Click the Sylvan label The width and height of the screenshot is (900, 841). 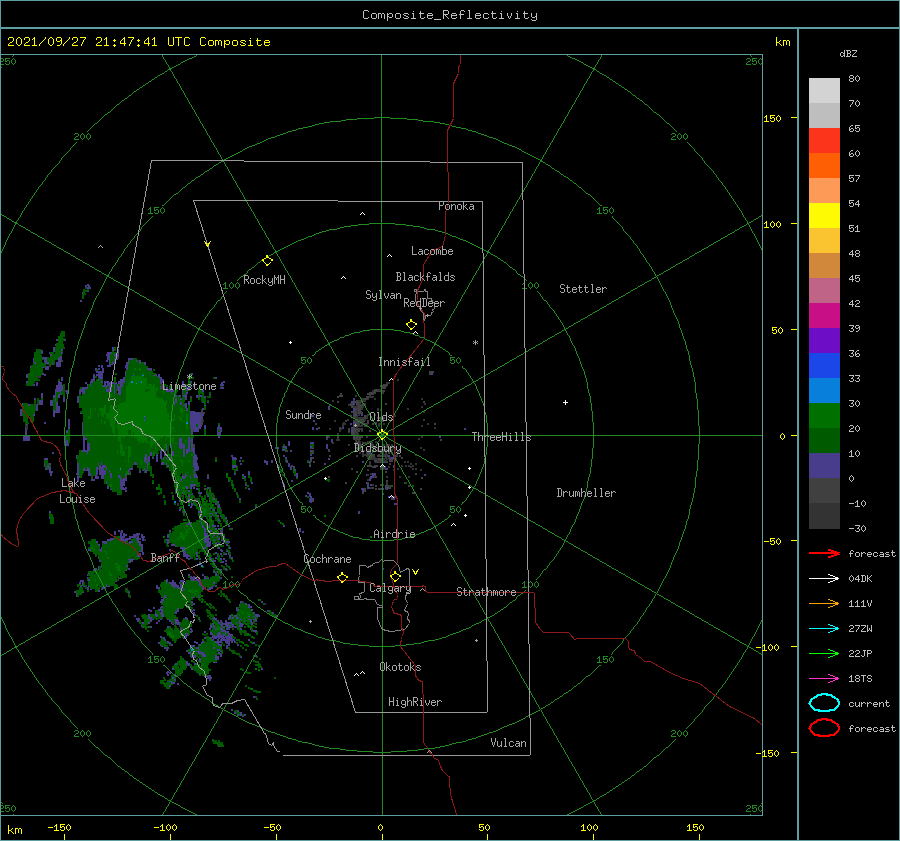383,295
